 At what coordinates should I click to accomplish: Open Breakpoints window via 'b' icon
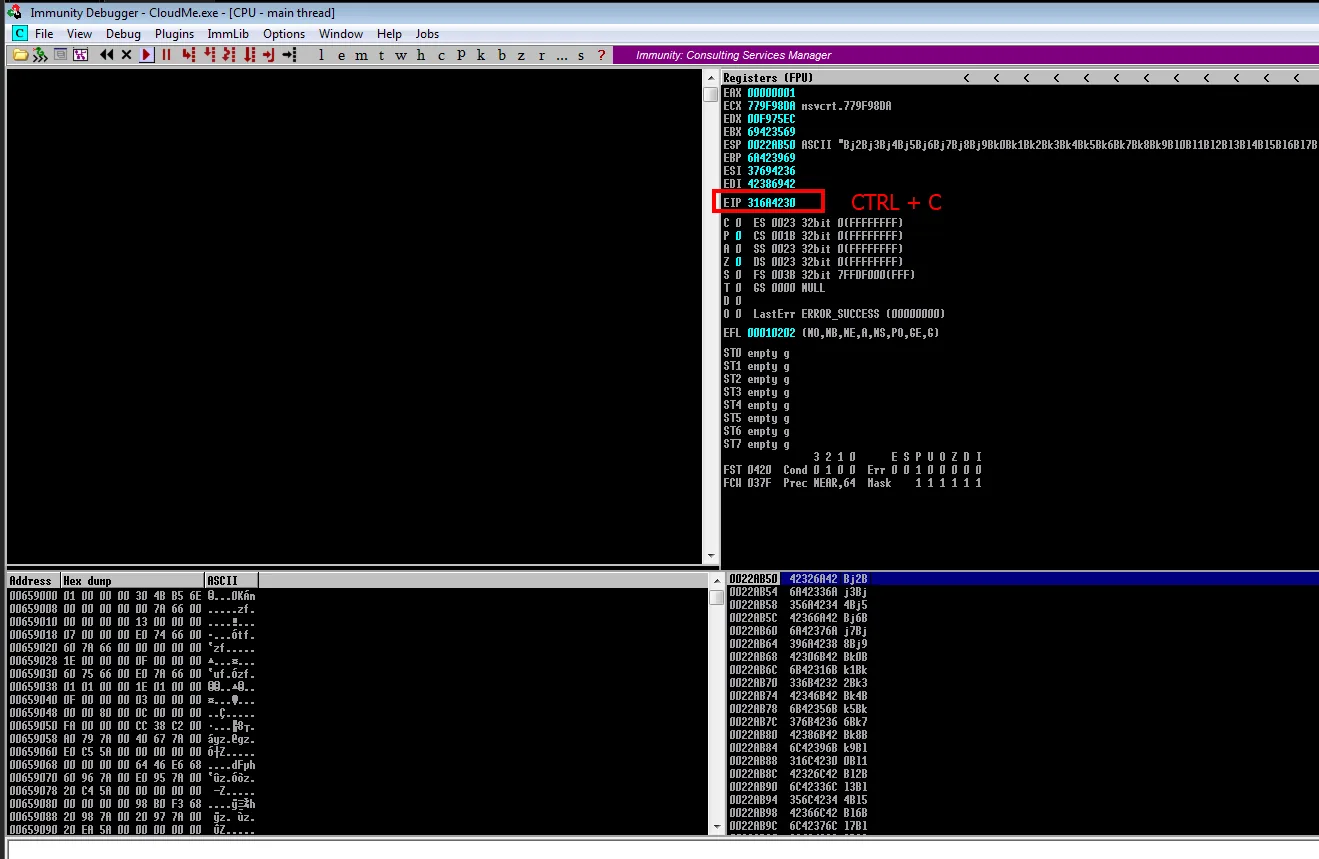point(502,55)
